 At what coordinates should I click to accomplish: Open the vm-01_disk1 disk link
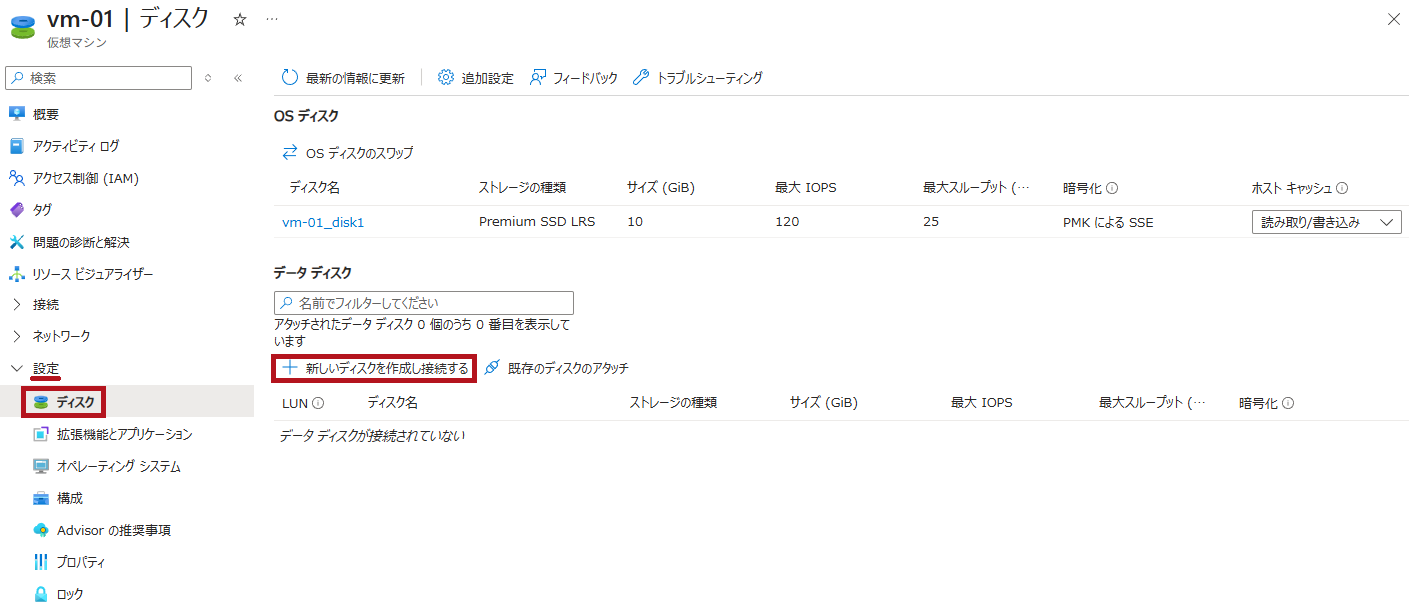coord(323,223)
